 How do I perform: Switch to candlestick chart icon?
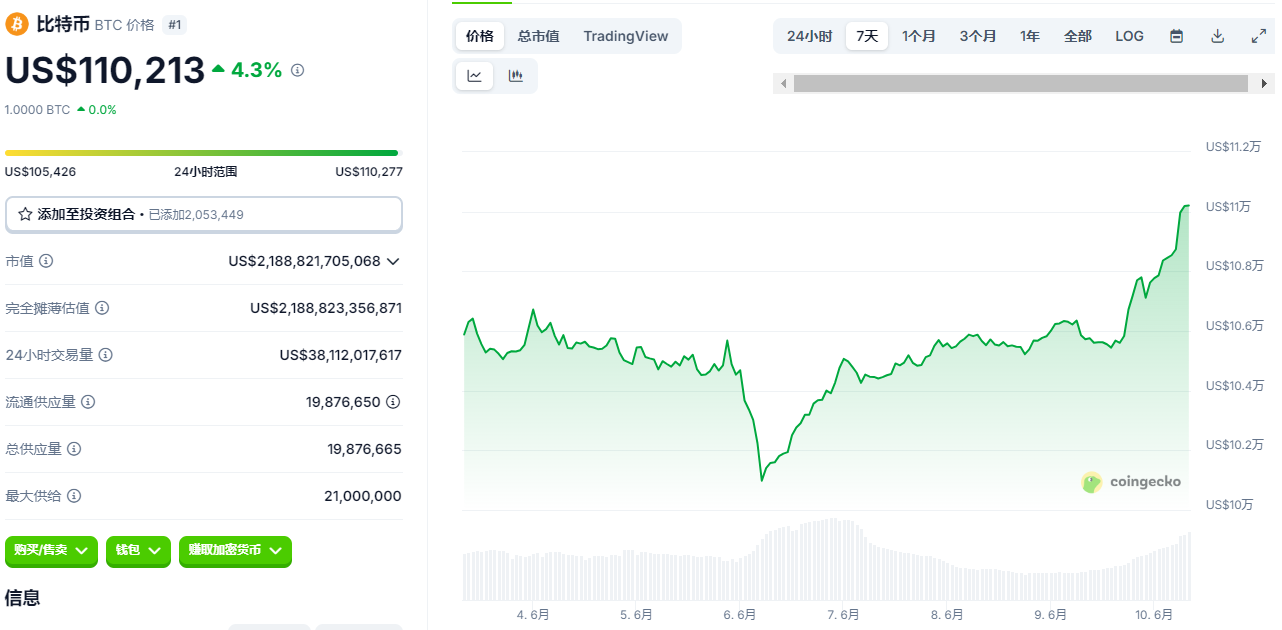coord(516,76)
